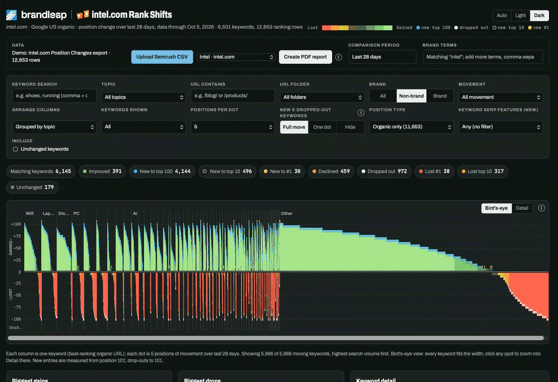The height and width of the screenshot is (382, 558).
Task: Switch theme to Light
Action: point(520,15)
